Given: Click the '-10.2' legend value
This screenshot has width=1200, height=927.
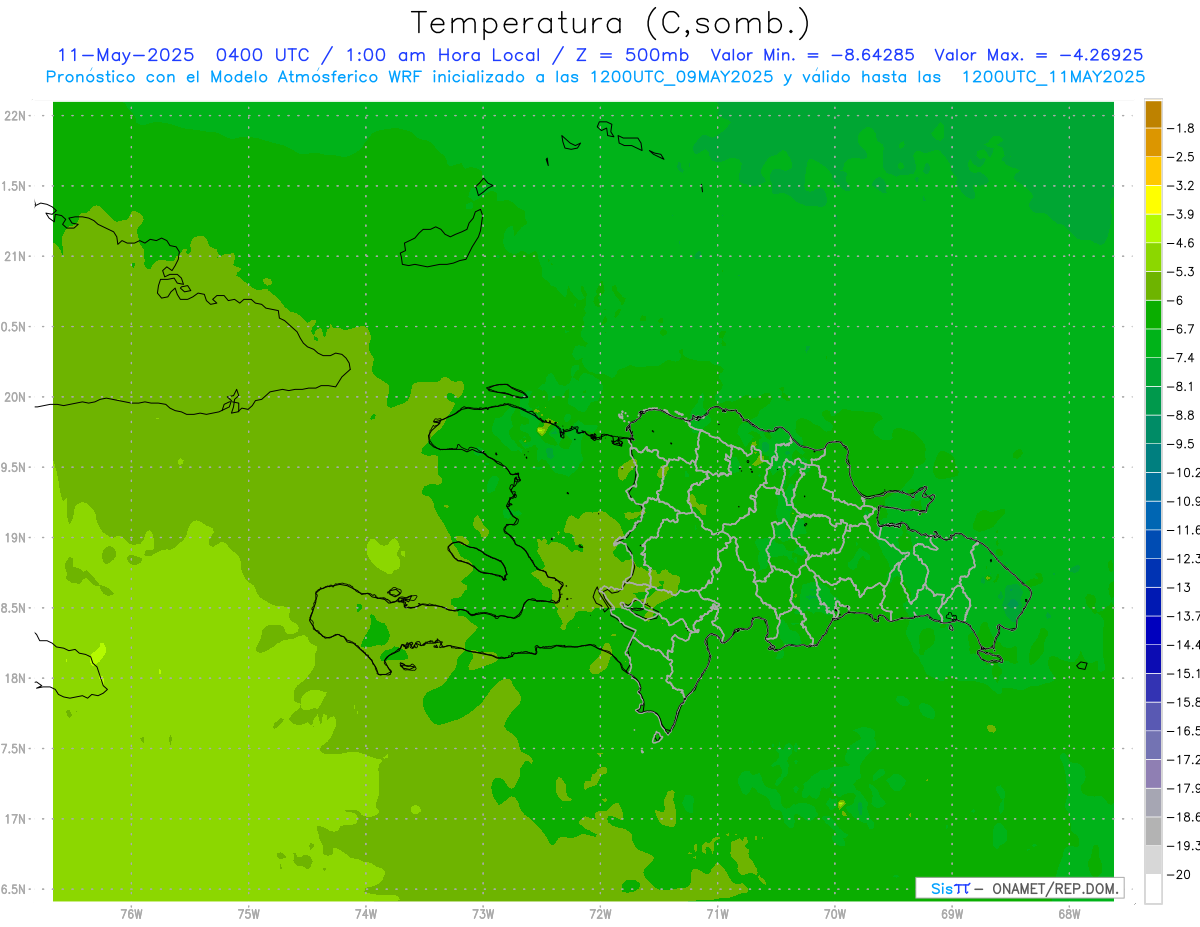Looking at the screenshot, I should click(1183, 472).
